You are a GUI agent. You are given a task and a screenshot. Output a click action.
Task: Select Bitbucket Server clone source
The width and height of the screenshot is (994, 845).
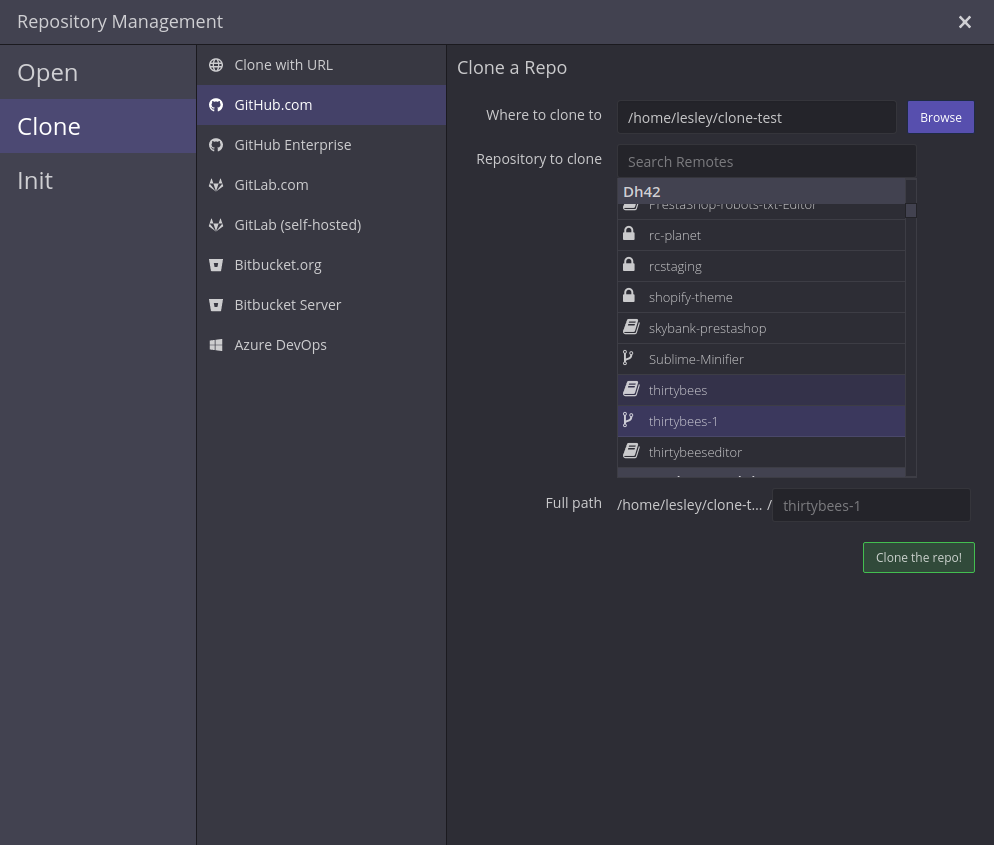tap(321, 305)
